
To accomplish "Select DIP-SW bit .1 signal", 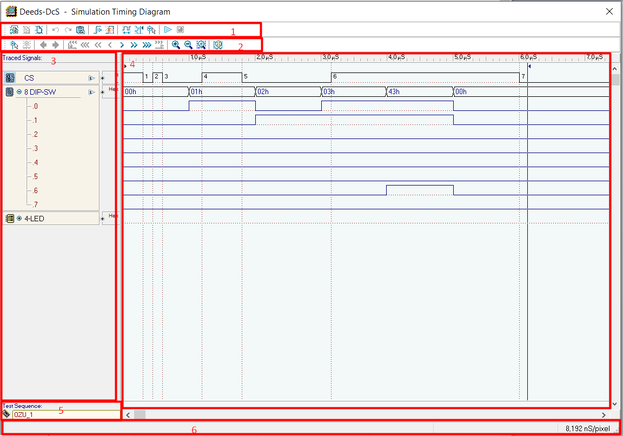I will (x=35, y=120).
